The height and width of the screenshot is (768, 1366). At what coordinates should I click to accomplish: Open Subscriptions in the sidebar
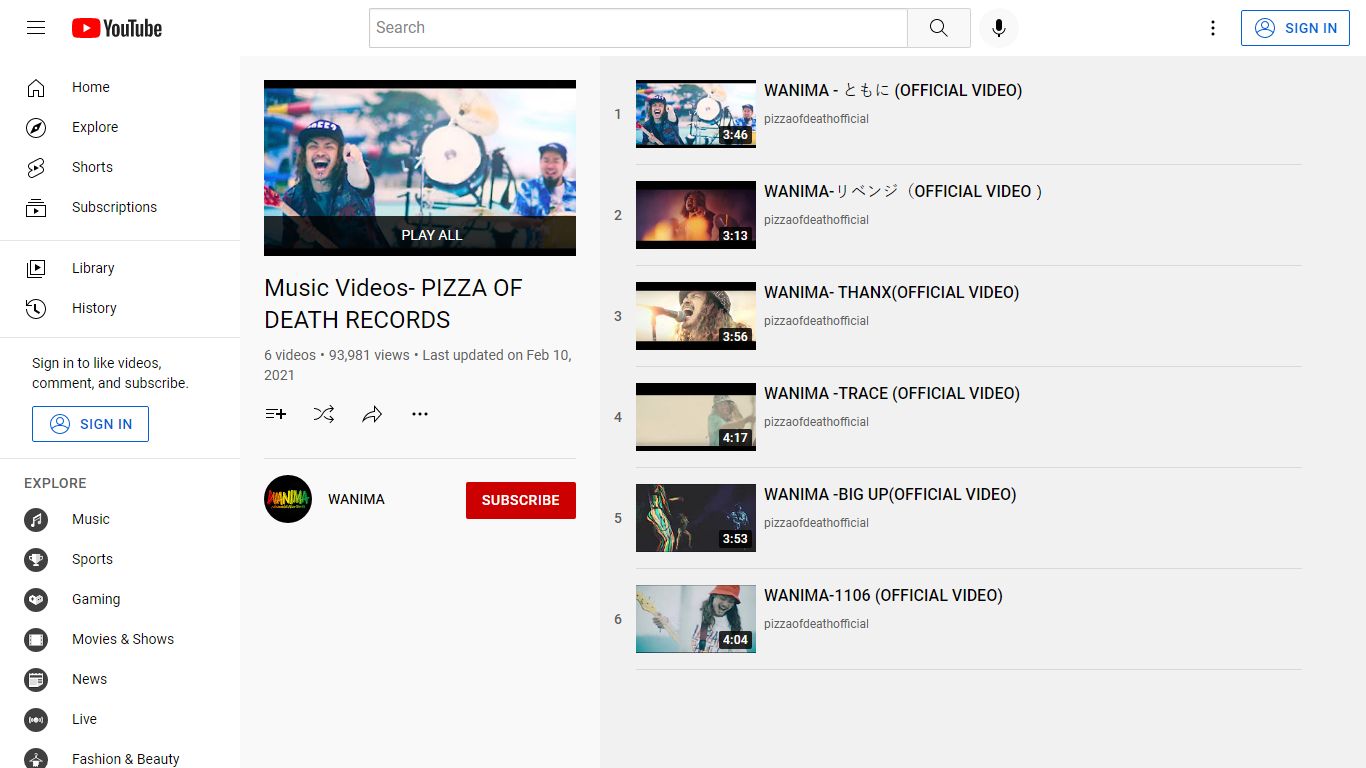[x=120, y=207]
